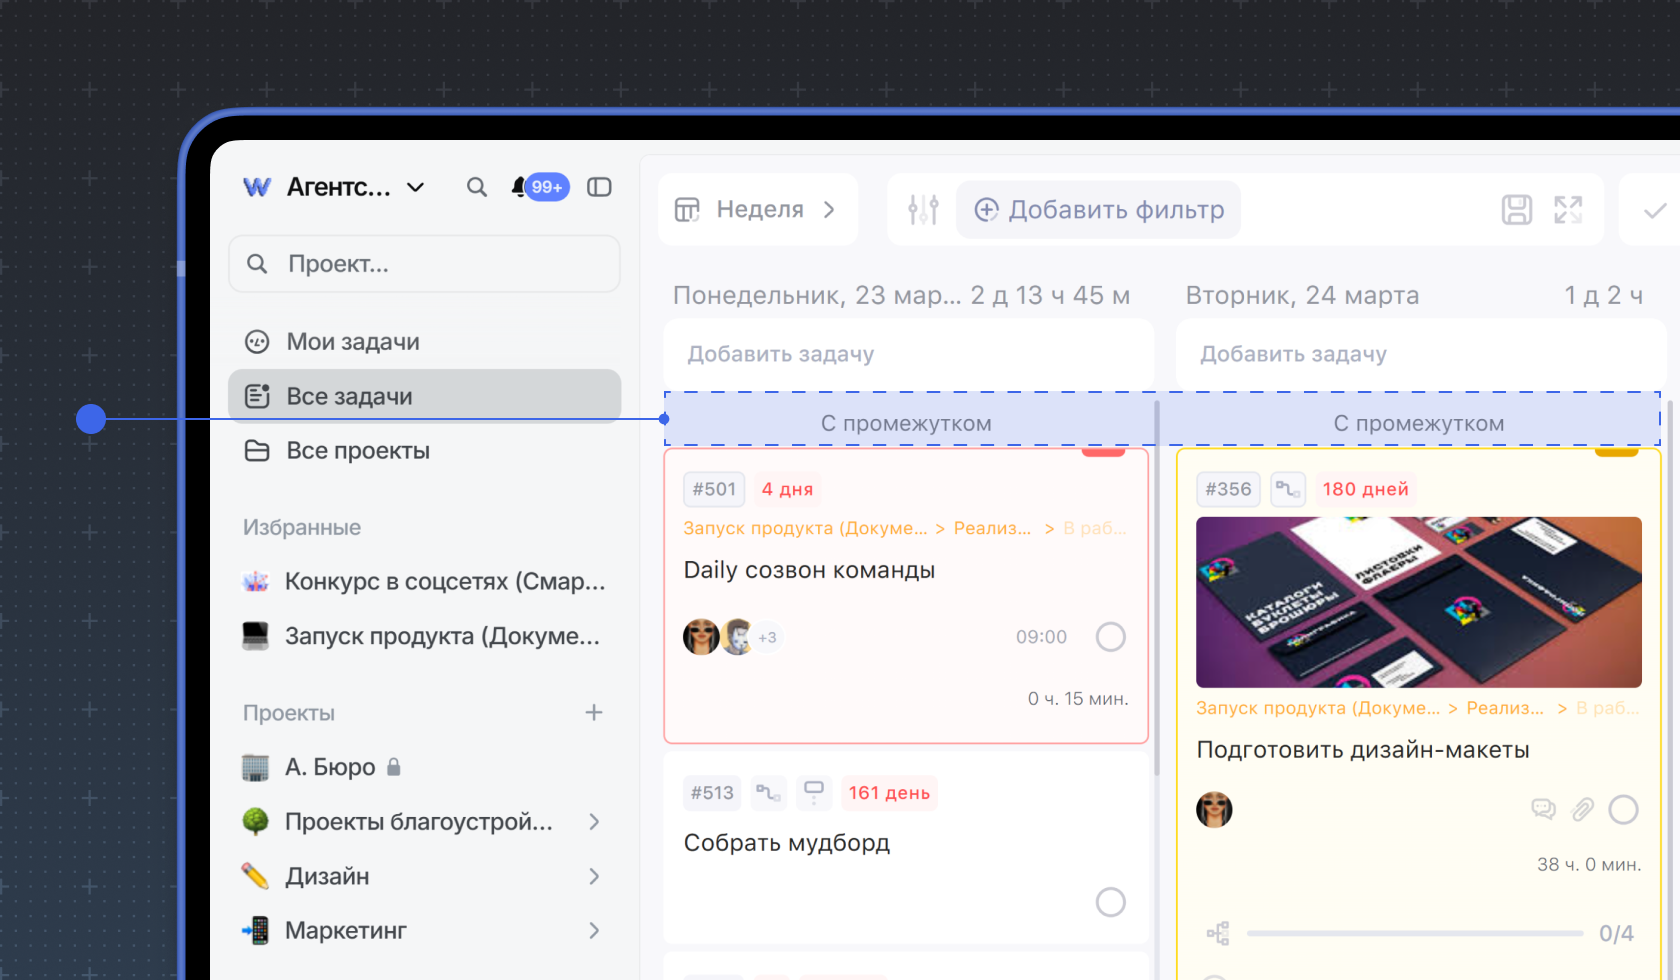Screen dimensions: 1680x980
Task: Expand the Маркетинг project chevron
Action: pyautogui.click(x=594, y=931)
